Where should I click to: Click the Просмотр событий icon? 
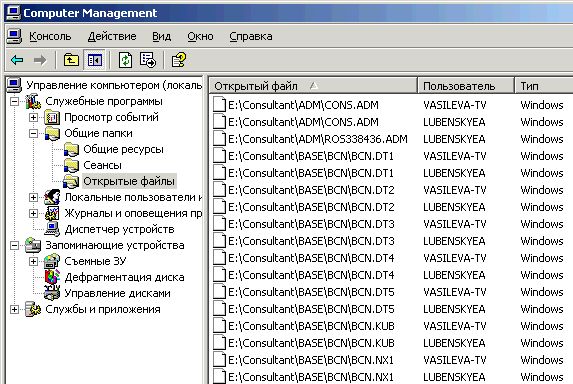coord(52,117)
